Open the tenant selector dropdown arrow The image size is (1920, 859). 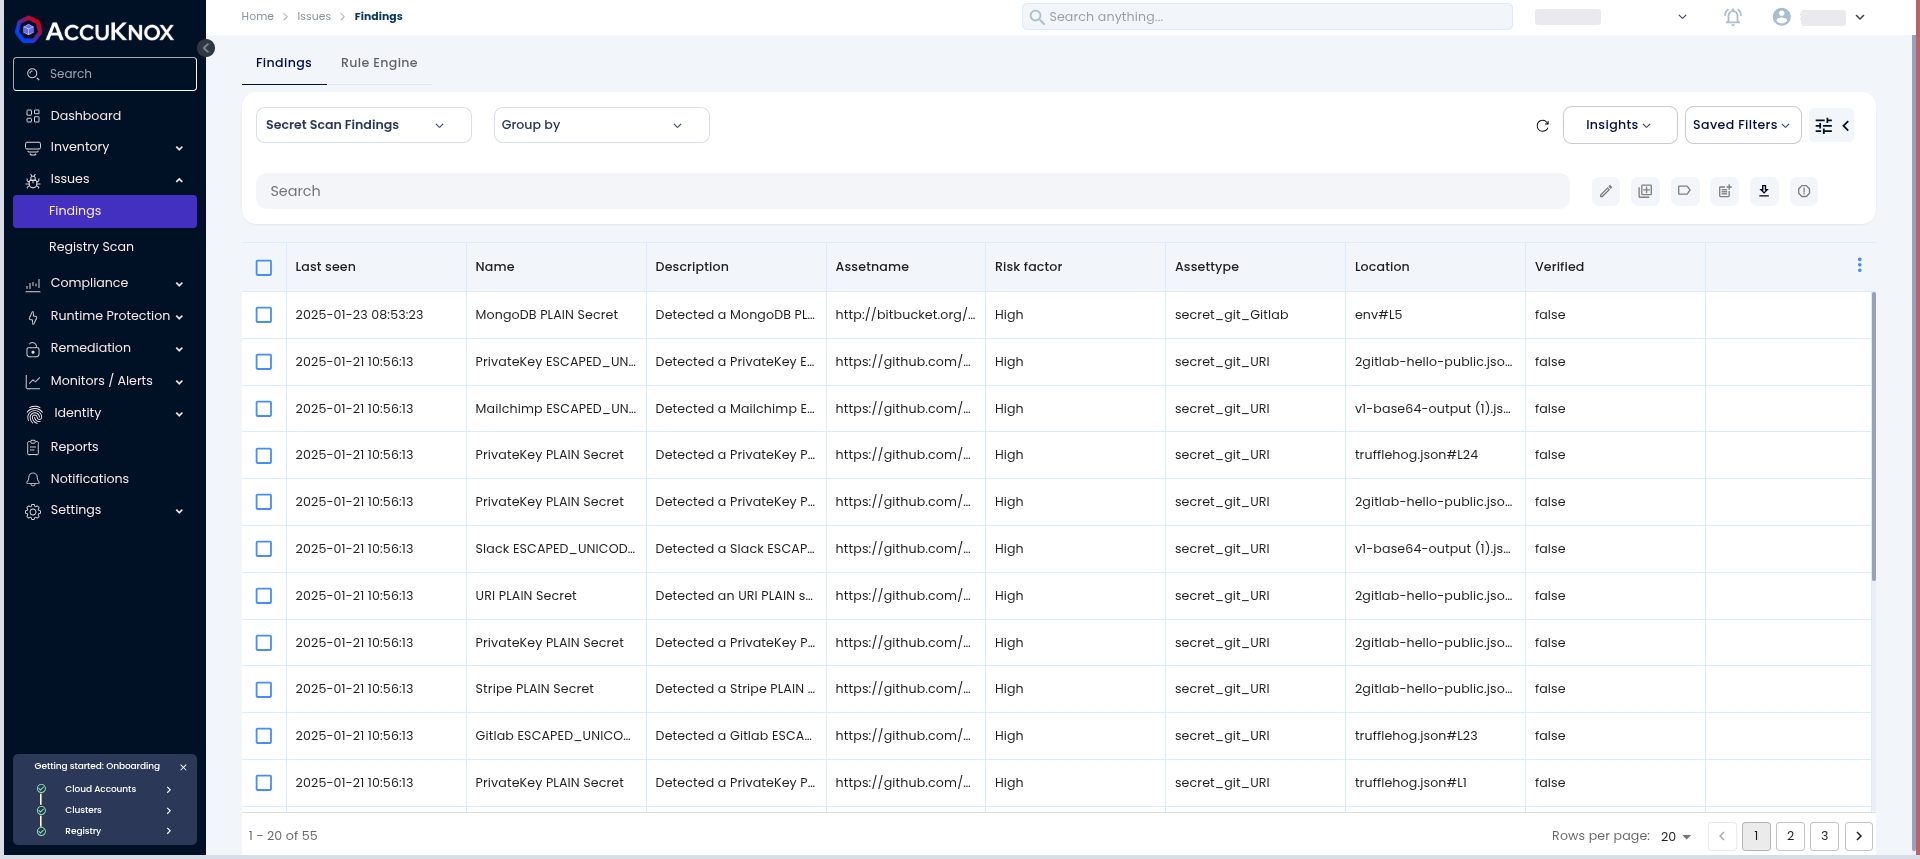pyautogui.click(x=1682, y=17)
